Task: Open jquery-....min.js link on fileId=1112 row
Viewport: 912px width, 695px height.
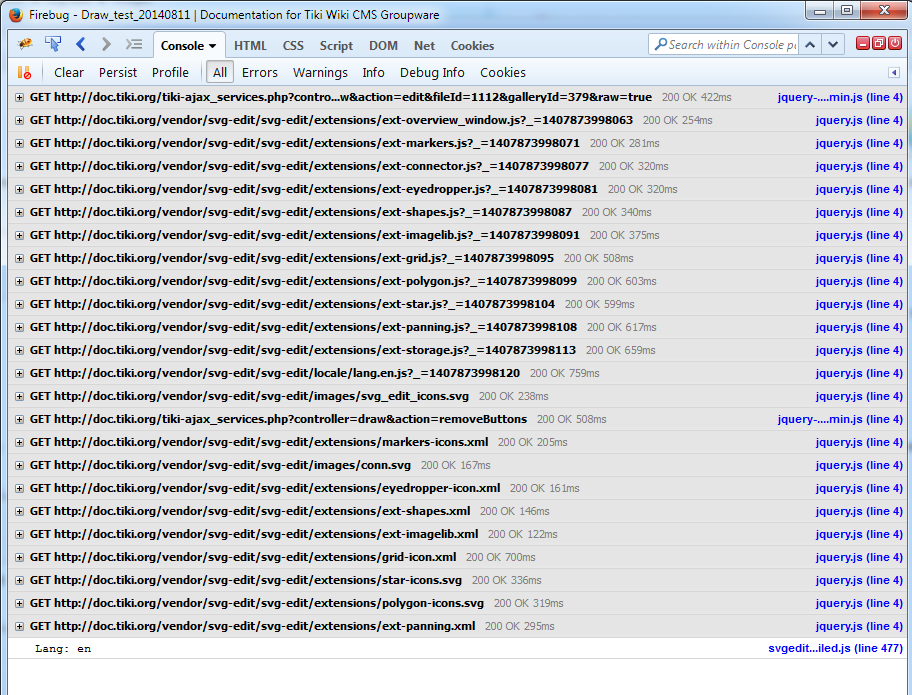Action: (x=840, y=97)
